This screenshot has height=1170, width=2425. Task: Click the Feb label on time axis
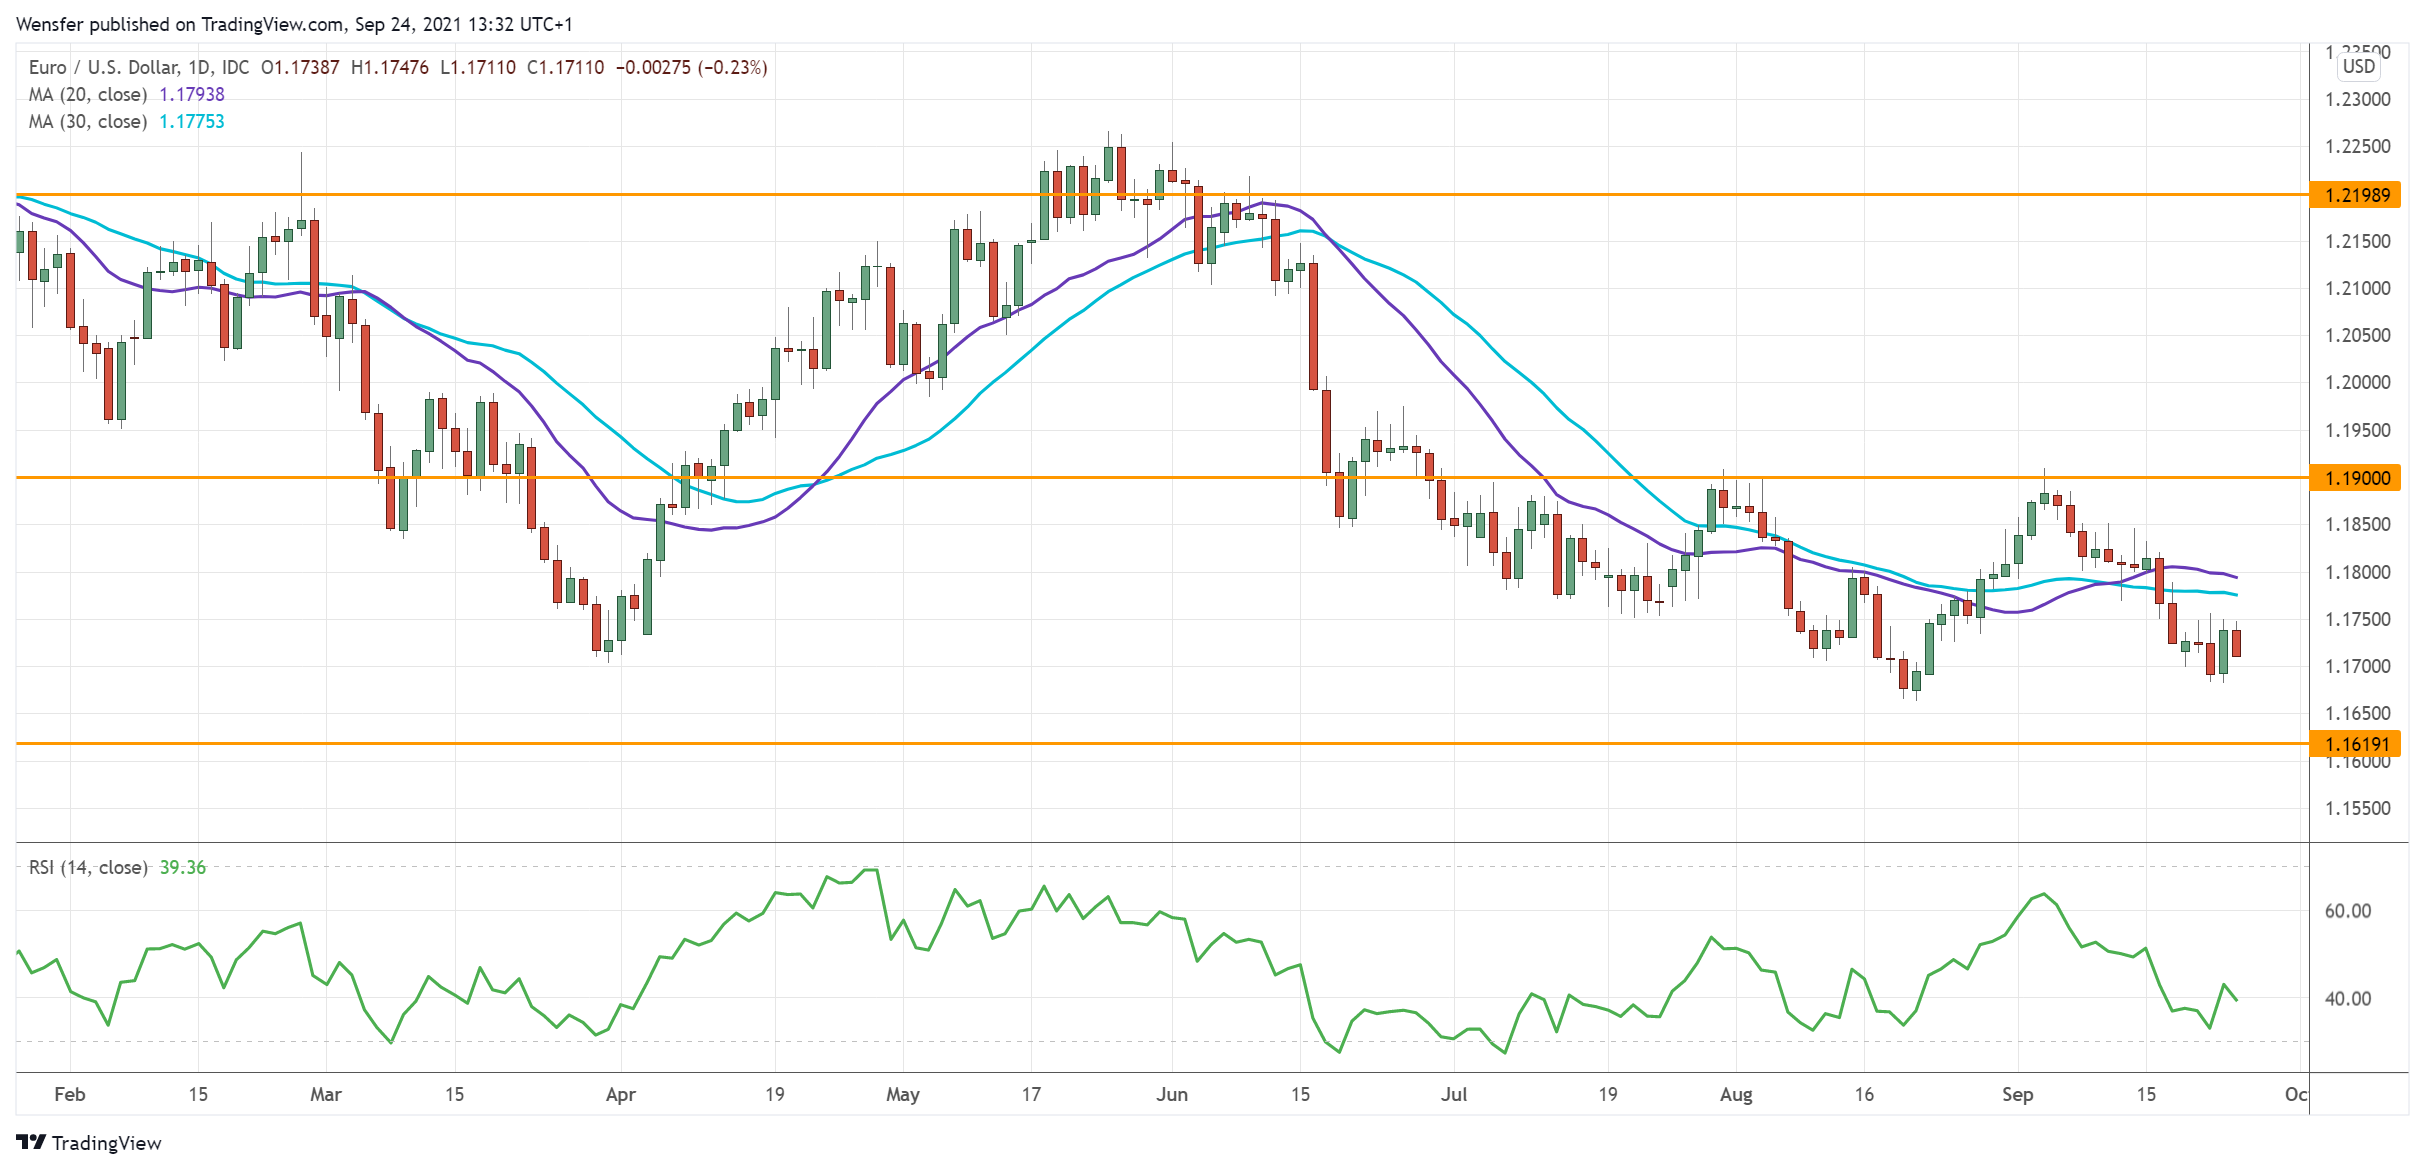pyautogui.click(x=69, y=1094)
